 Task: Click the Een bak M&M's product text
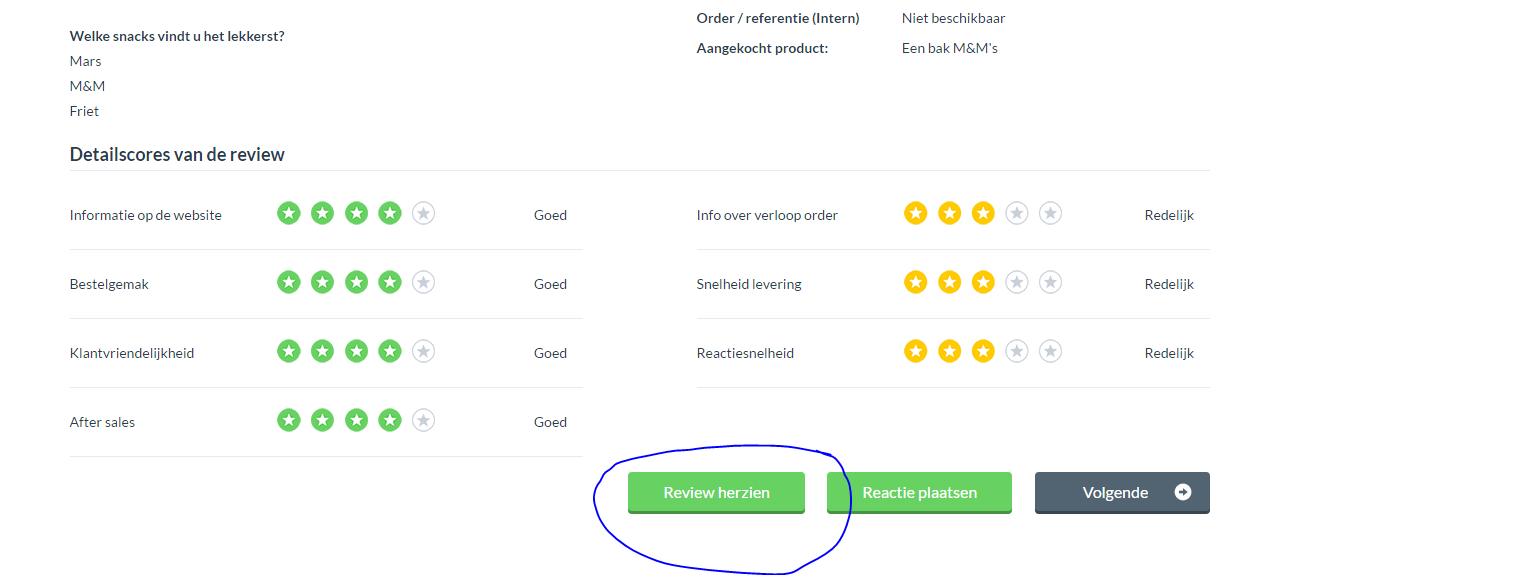coord(950,48)
